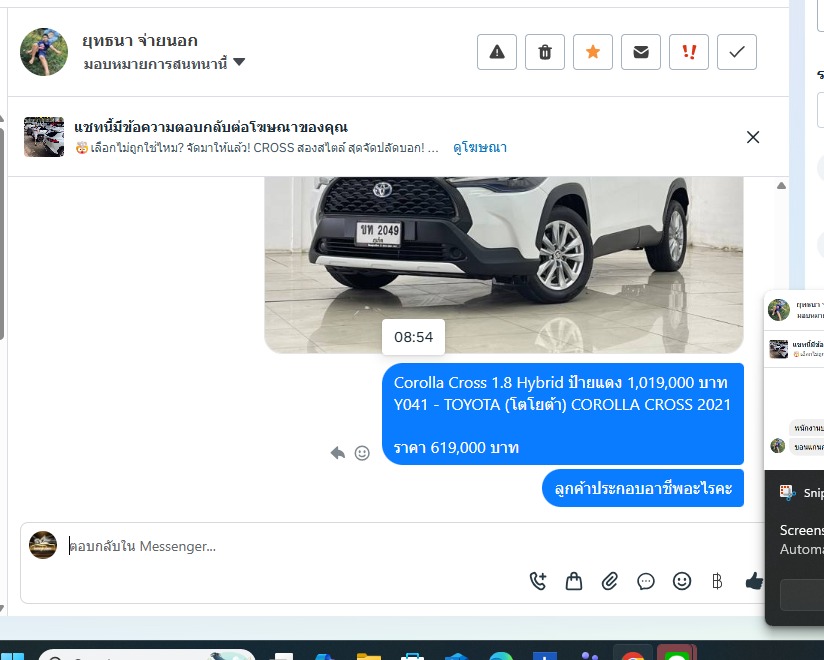
Task: Delete conversation using the trash icon
Action: coord(545,52)
